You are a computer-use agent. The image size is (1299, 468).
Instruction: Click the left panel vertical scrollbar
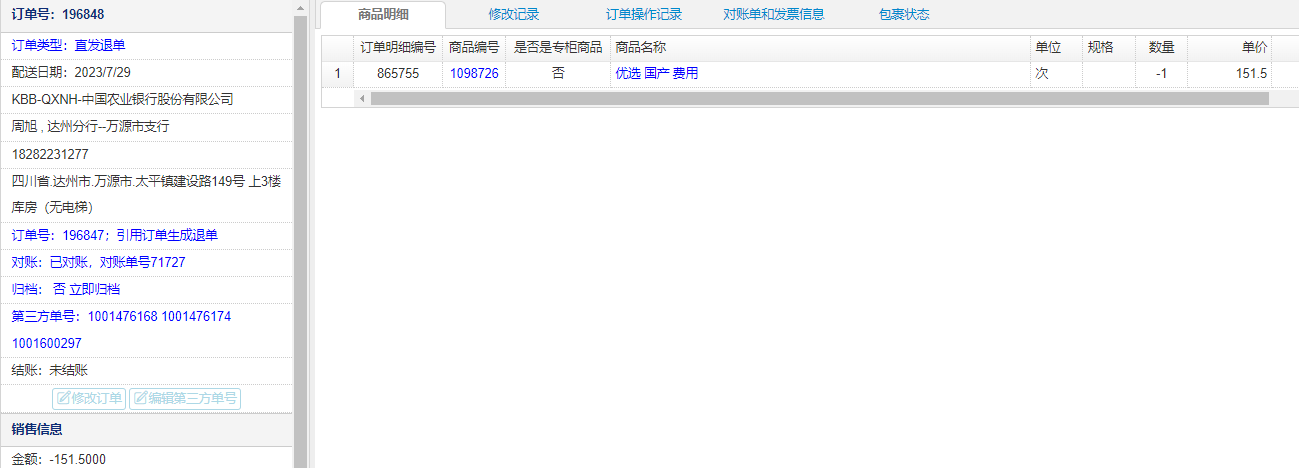(x=300, y=241)
